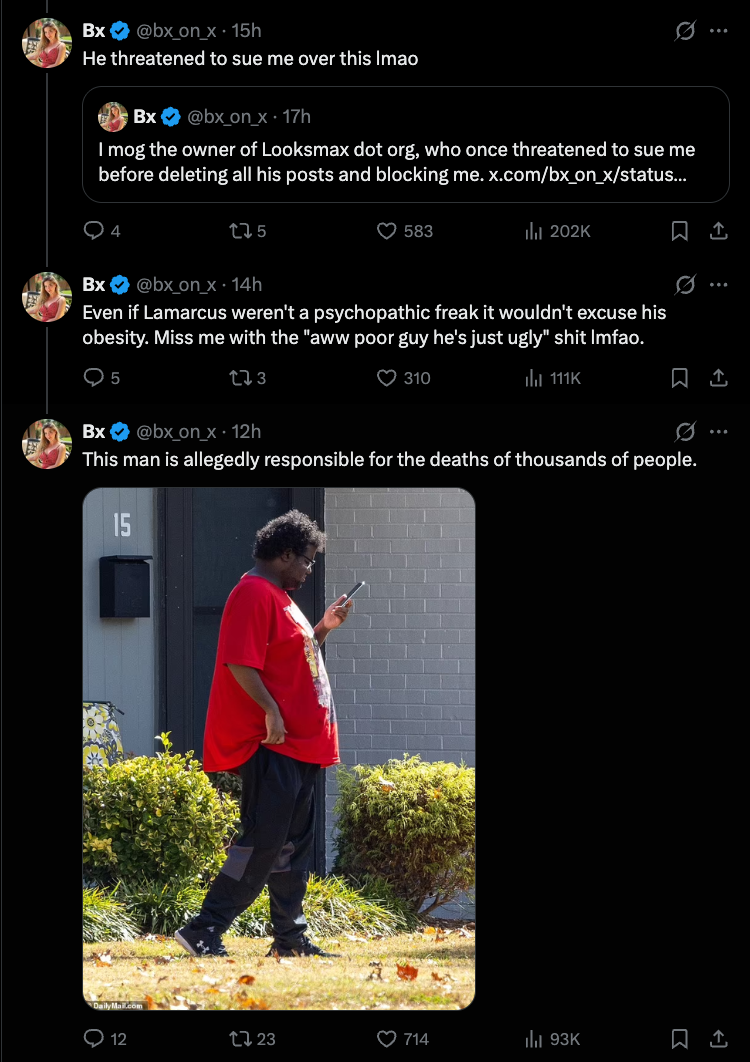Screen dimensions: 750x1062
Task: Like the post with 310 likes
Action: pos(388,377)
